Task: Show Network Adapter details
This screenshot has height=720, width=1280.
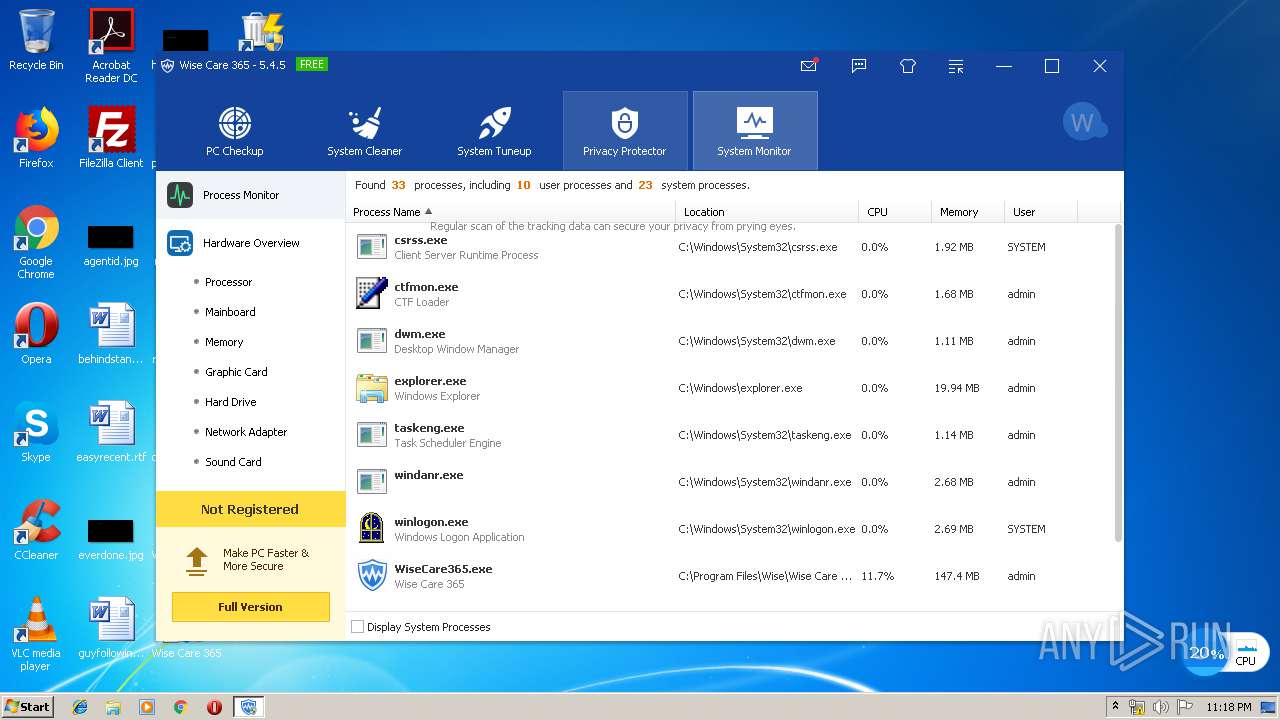Action: coord(246,432)
